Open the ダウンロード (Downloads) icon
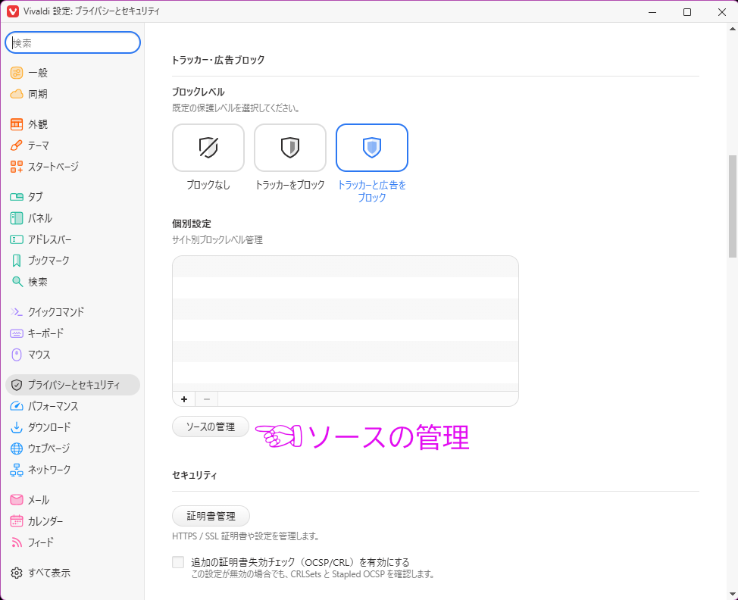The height and width of the screenshot is (600, 738). 16,428
